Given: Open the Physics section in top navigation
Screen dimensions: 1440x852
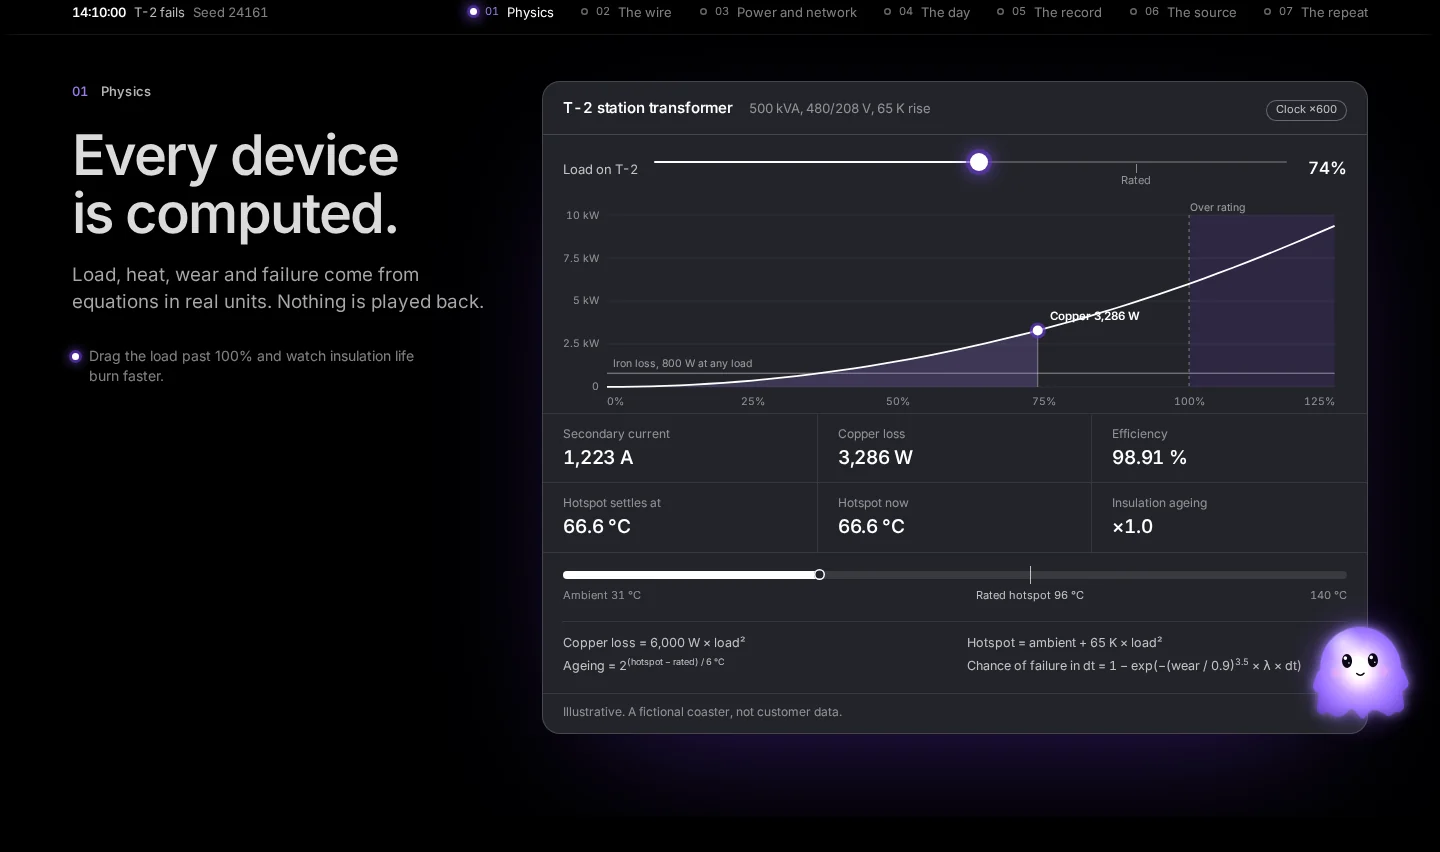Looking at the screenshot, I should (x=511, y=12).
